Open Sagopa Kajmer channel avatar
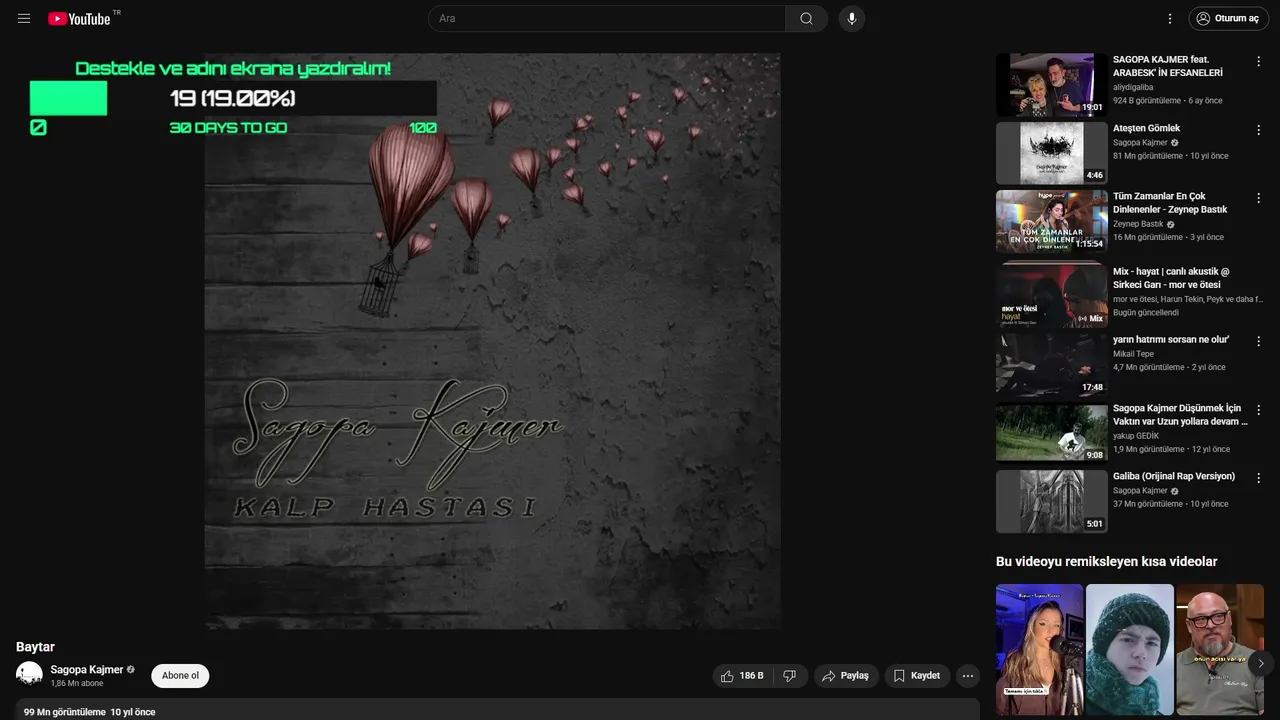Image resolution: width=1280 pixels, height=720 pixels. coord(29,675)
